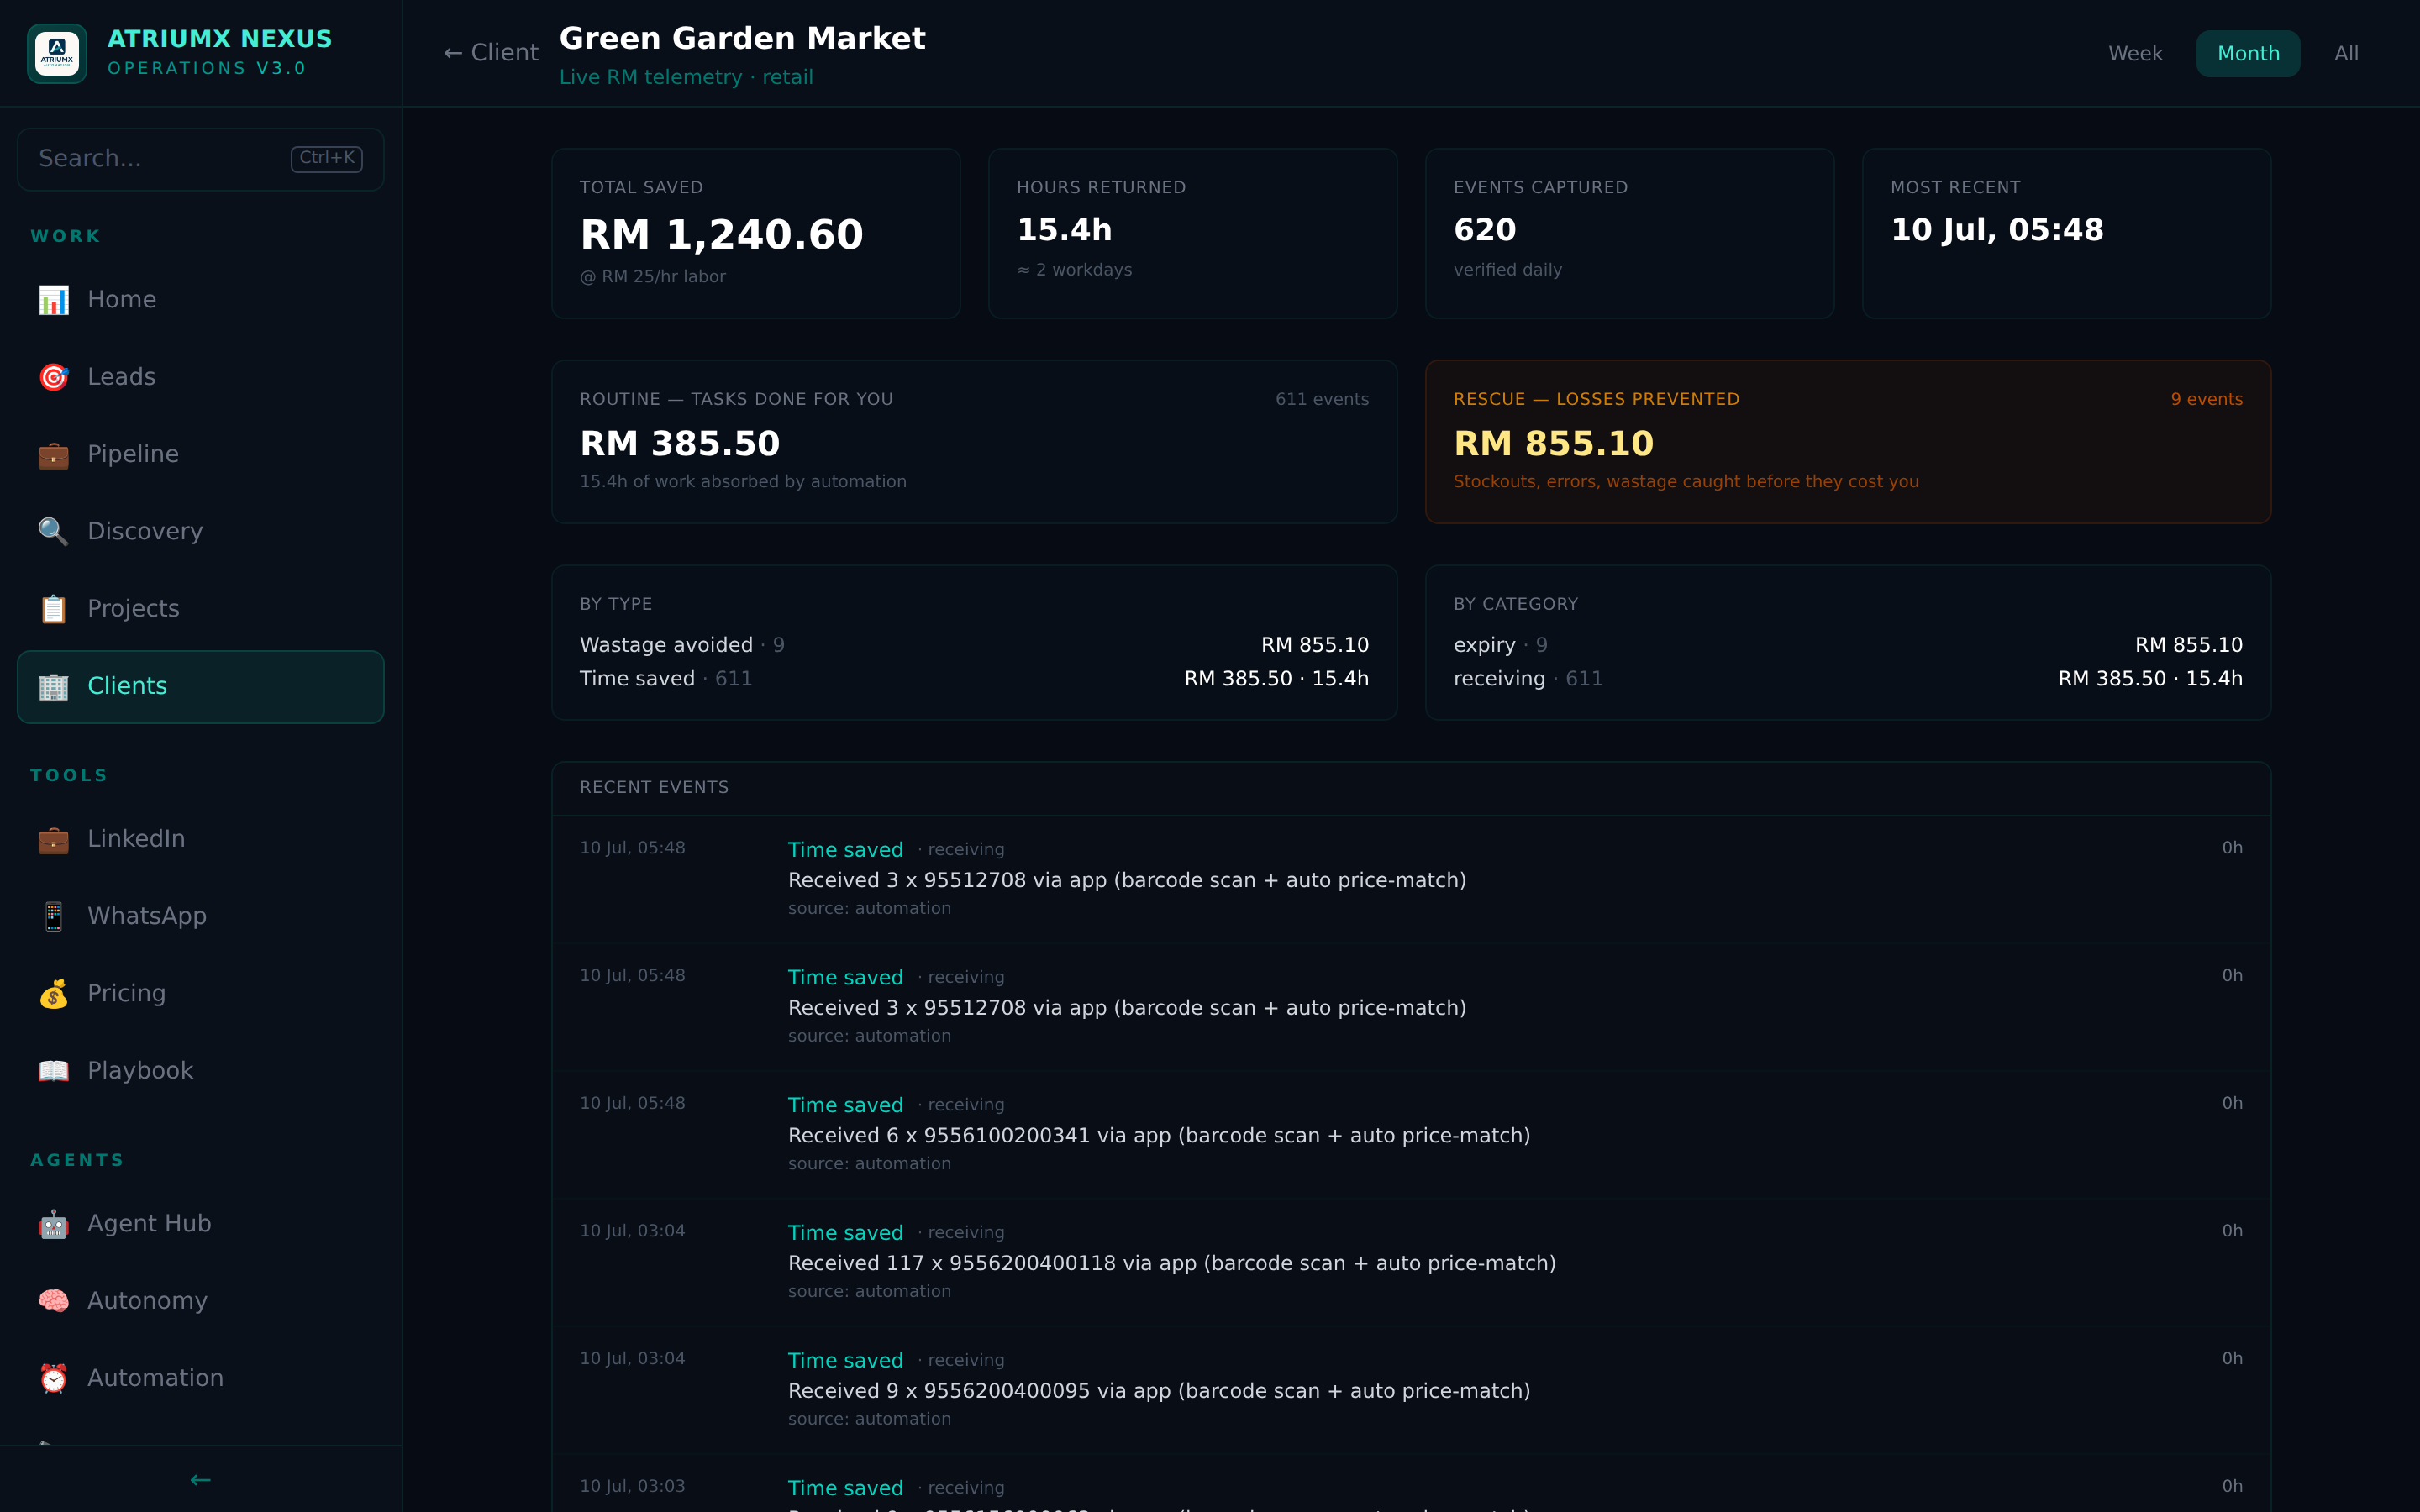Go to the Pipeline label

point(133,454)
